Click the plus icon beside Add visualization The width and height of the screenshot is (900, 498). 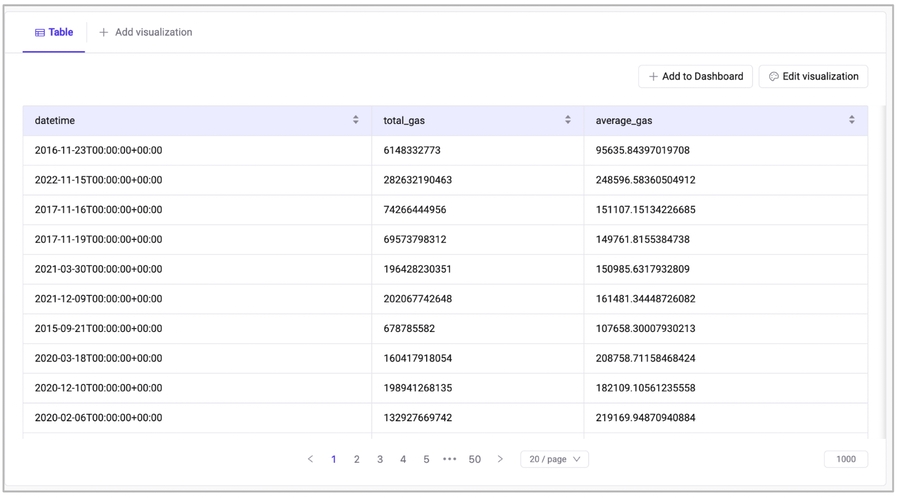tap(104, 33)
